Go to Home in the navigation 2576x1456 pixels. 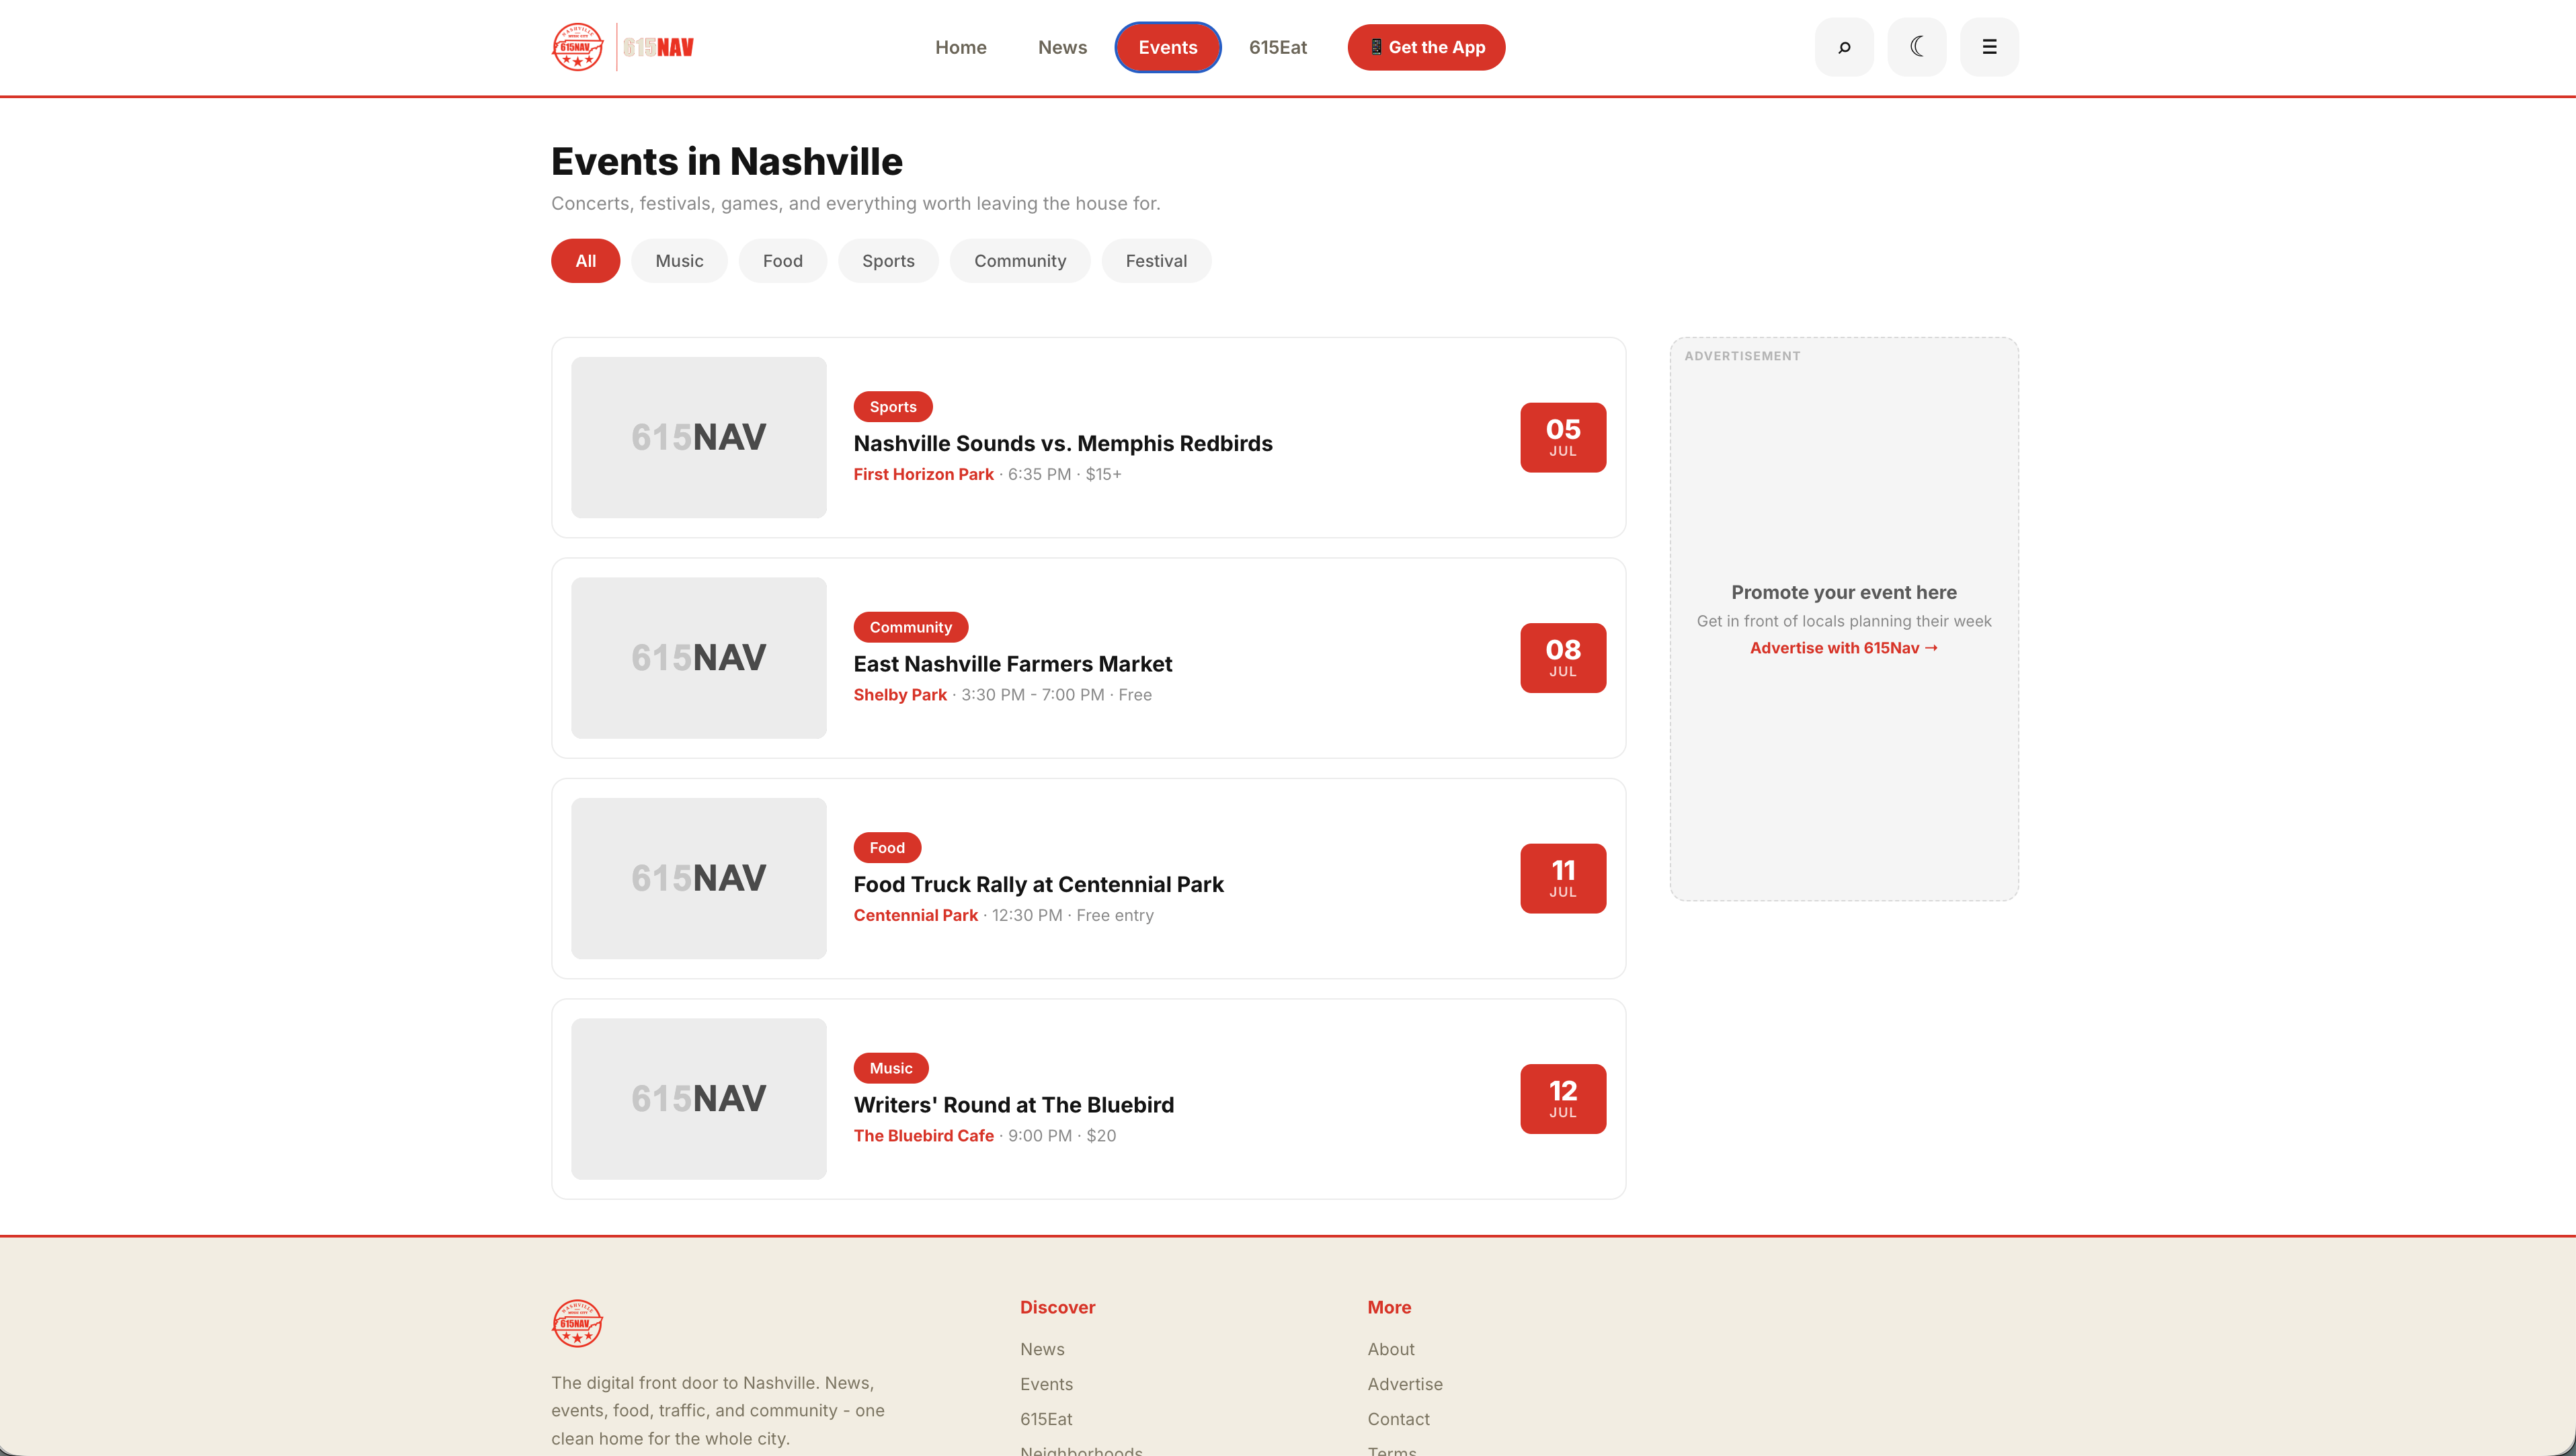[x=961, y=47]
